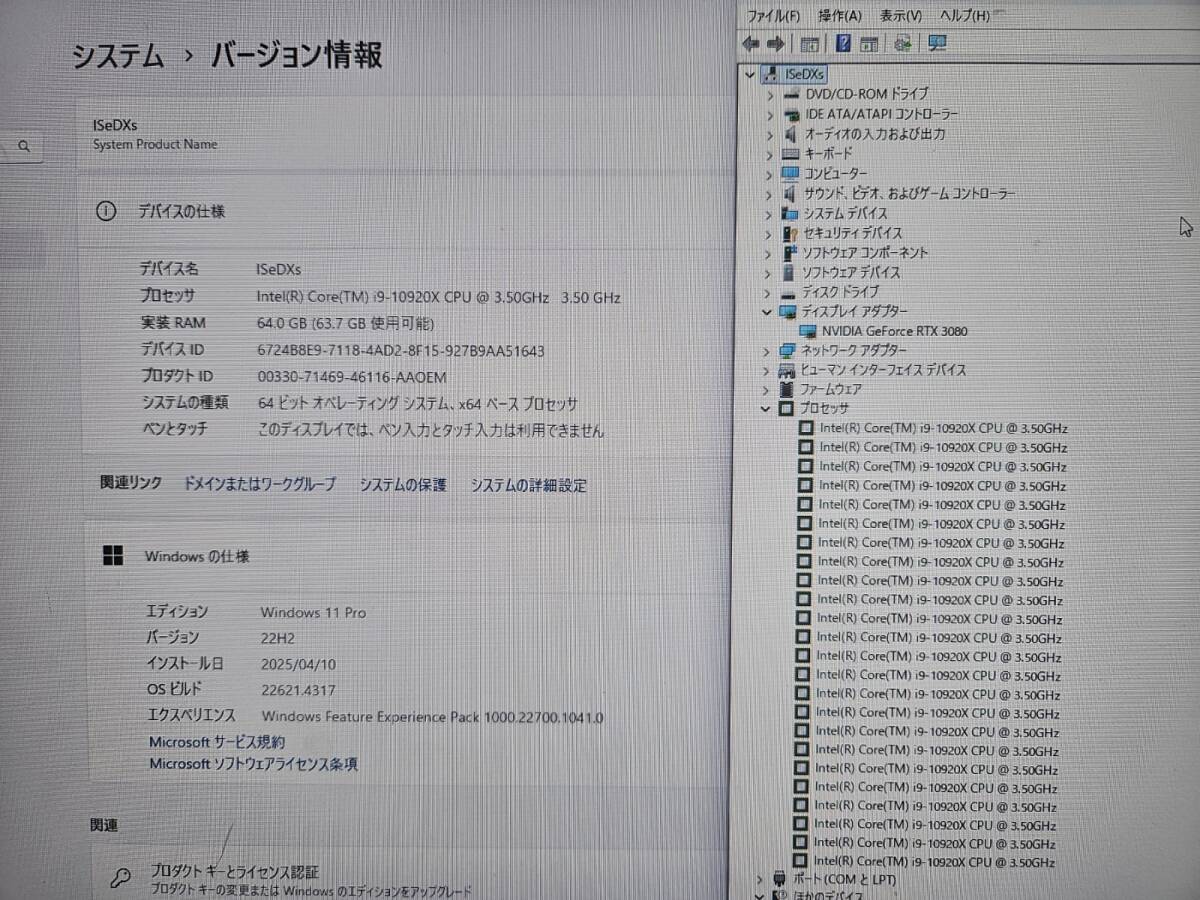Go back in Device Manager toolbar
Viewport: 1200px width, 900px height.
point(750,43)
